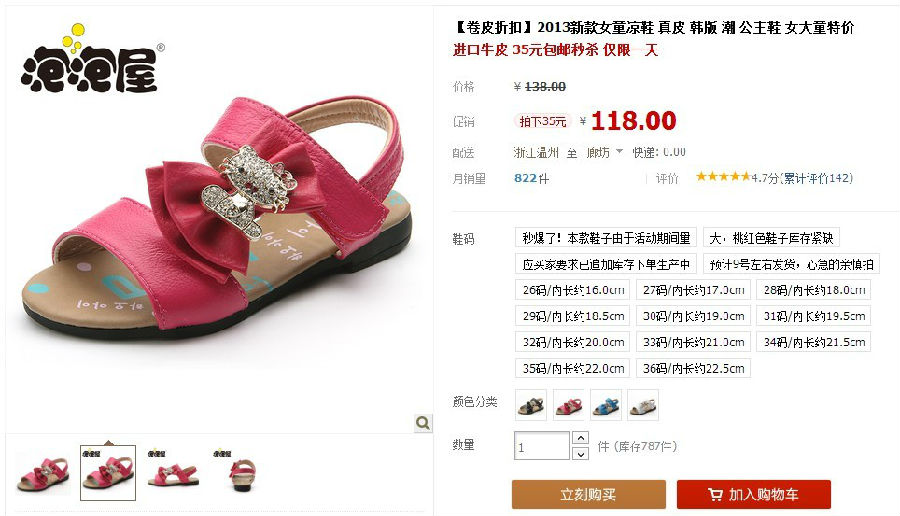Select size 26码 内长约16.0cm
Image resolution: width=900 pixels, height=516 pixels.
(x=572, y=290)
